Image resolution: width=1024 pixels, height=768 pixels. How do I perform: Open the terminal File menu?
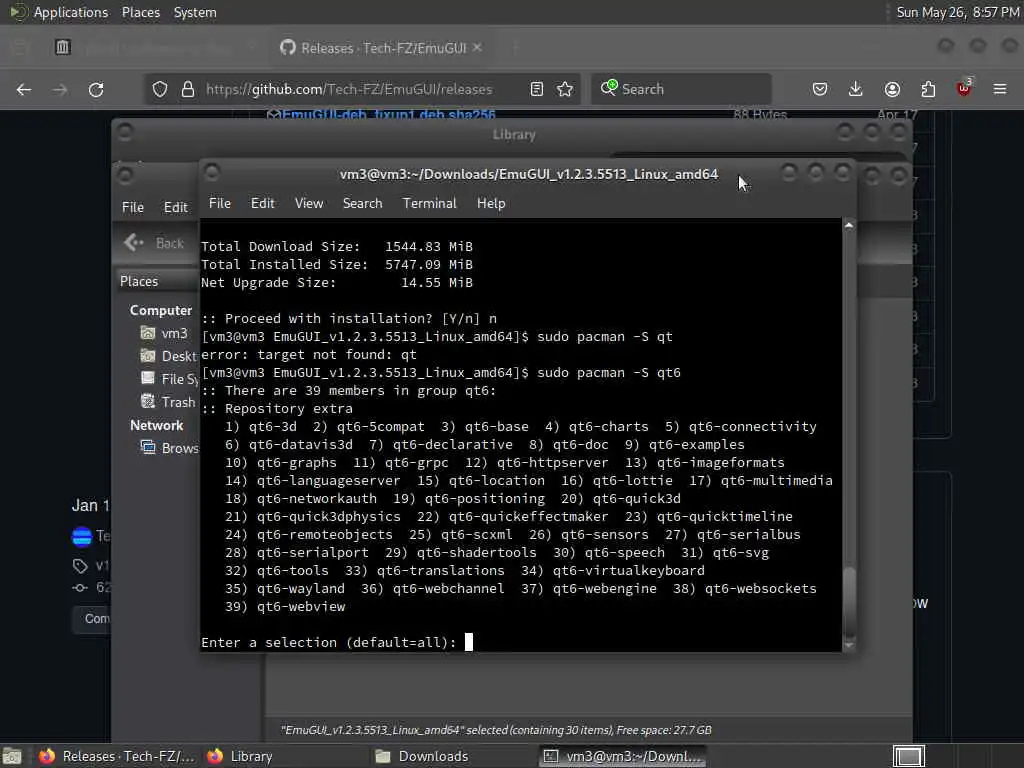(219, 203)
